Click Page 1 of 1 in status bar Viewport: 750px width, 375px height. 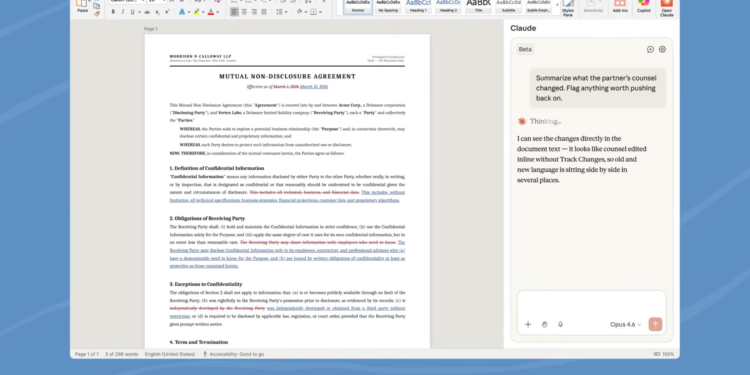87,354
